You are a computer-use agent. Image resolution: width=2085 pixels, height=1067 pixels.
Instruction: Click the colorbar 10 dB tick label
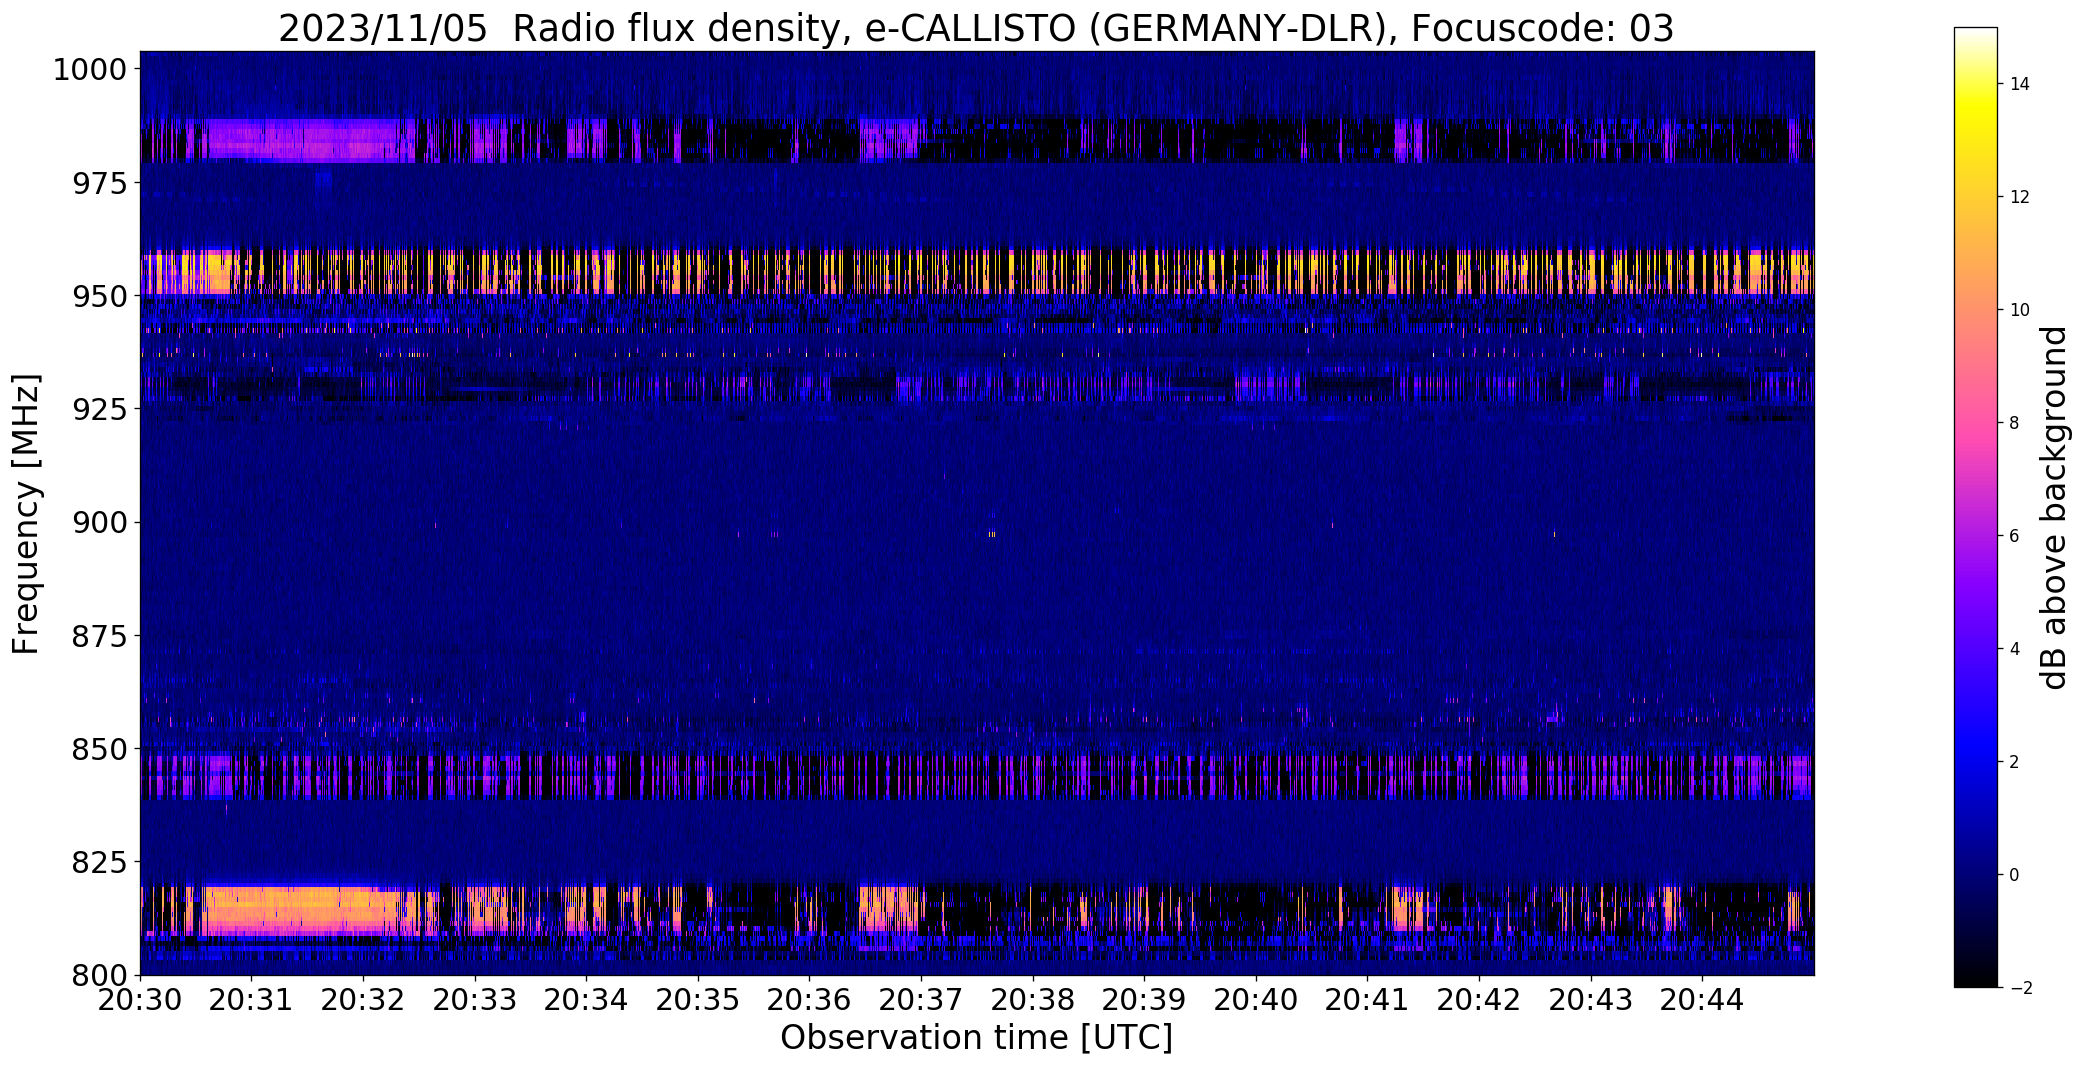2020,310
